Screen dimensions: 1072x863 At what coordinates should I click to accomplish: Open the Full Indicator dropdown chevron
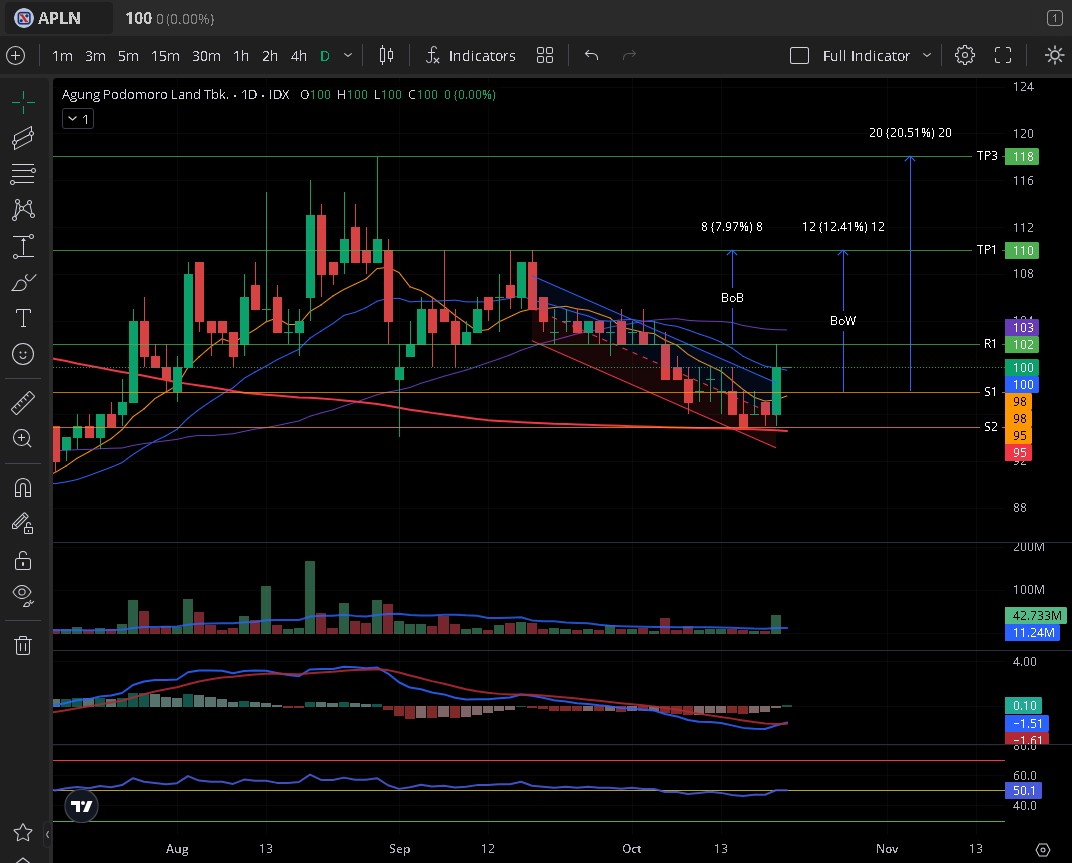pyautogui.click(x=927, y=56)
